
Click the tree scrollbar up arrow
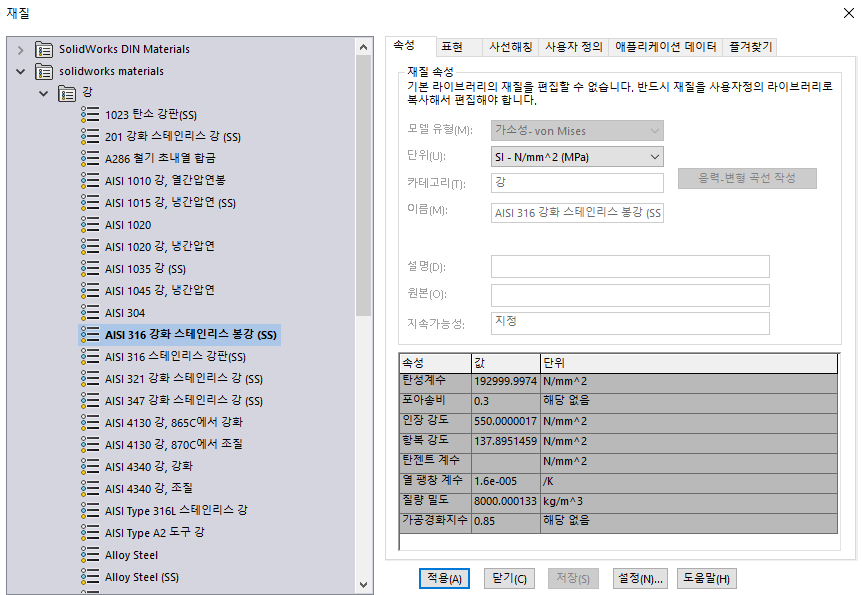click(x=363, y=47)
